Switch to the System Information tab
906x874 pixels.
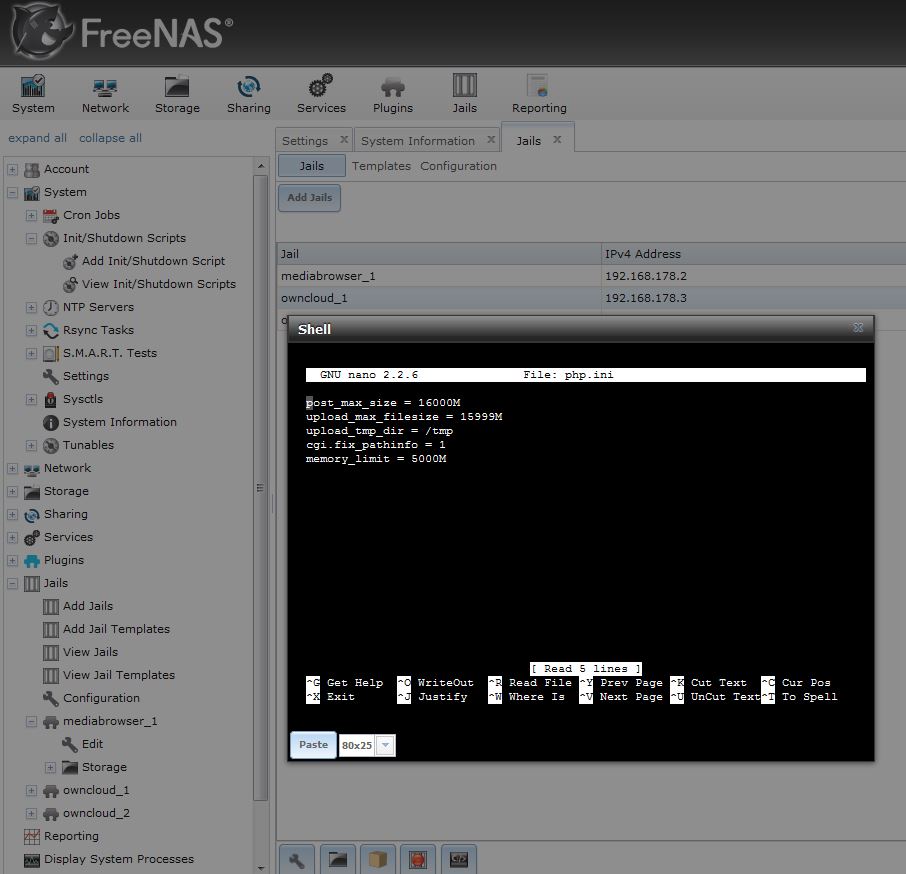[x=417, y=141]
